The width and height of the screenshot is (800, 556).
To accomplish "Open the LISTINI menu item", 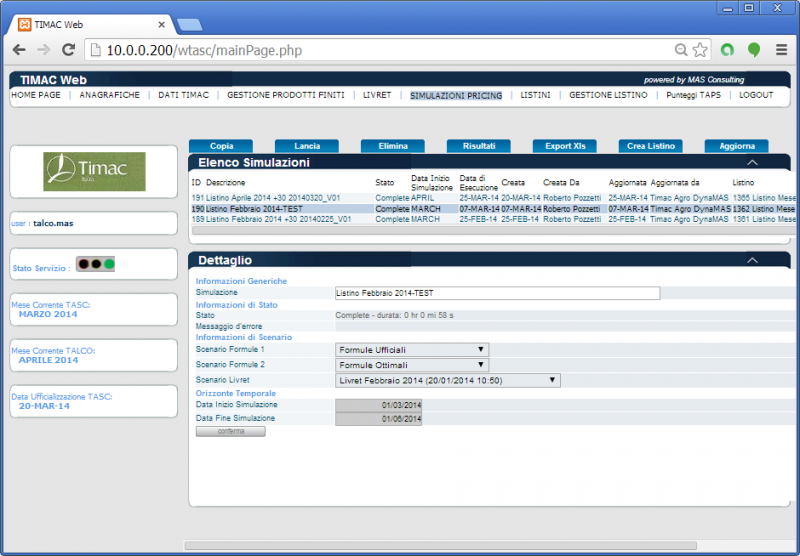I will tap(535, 95).
